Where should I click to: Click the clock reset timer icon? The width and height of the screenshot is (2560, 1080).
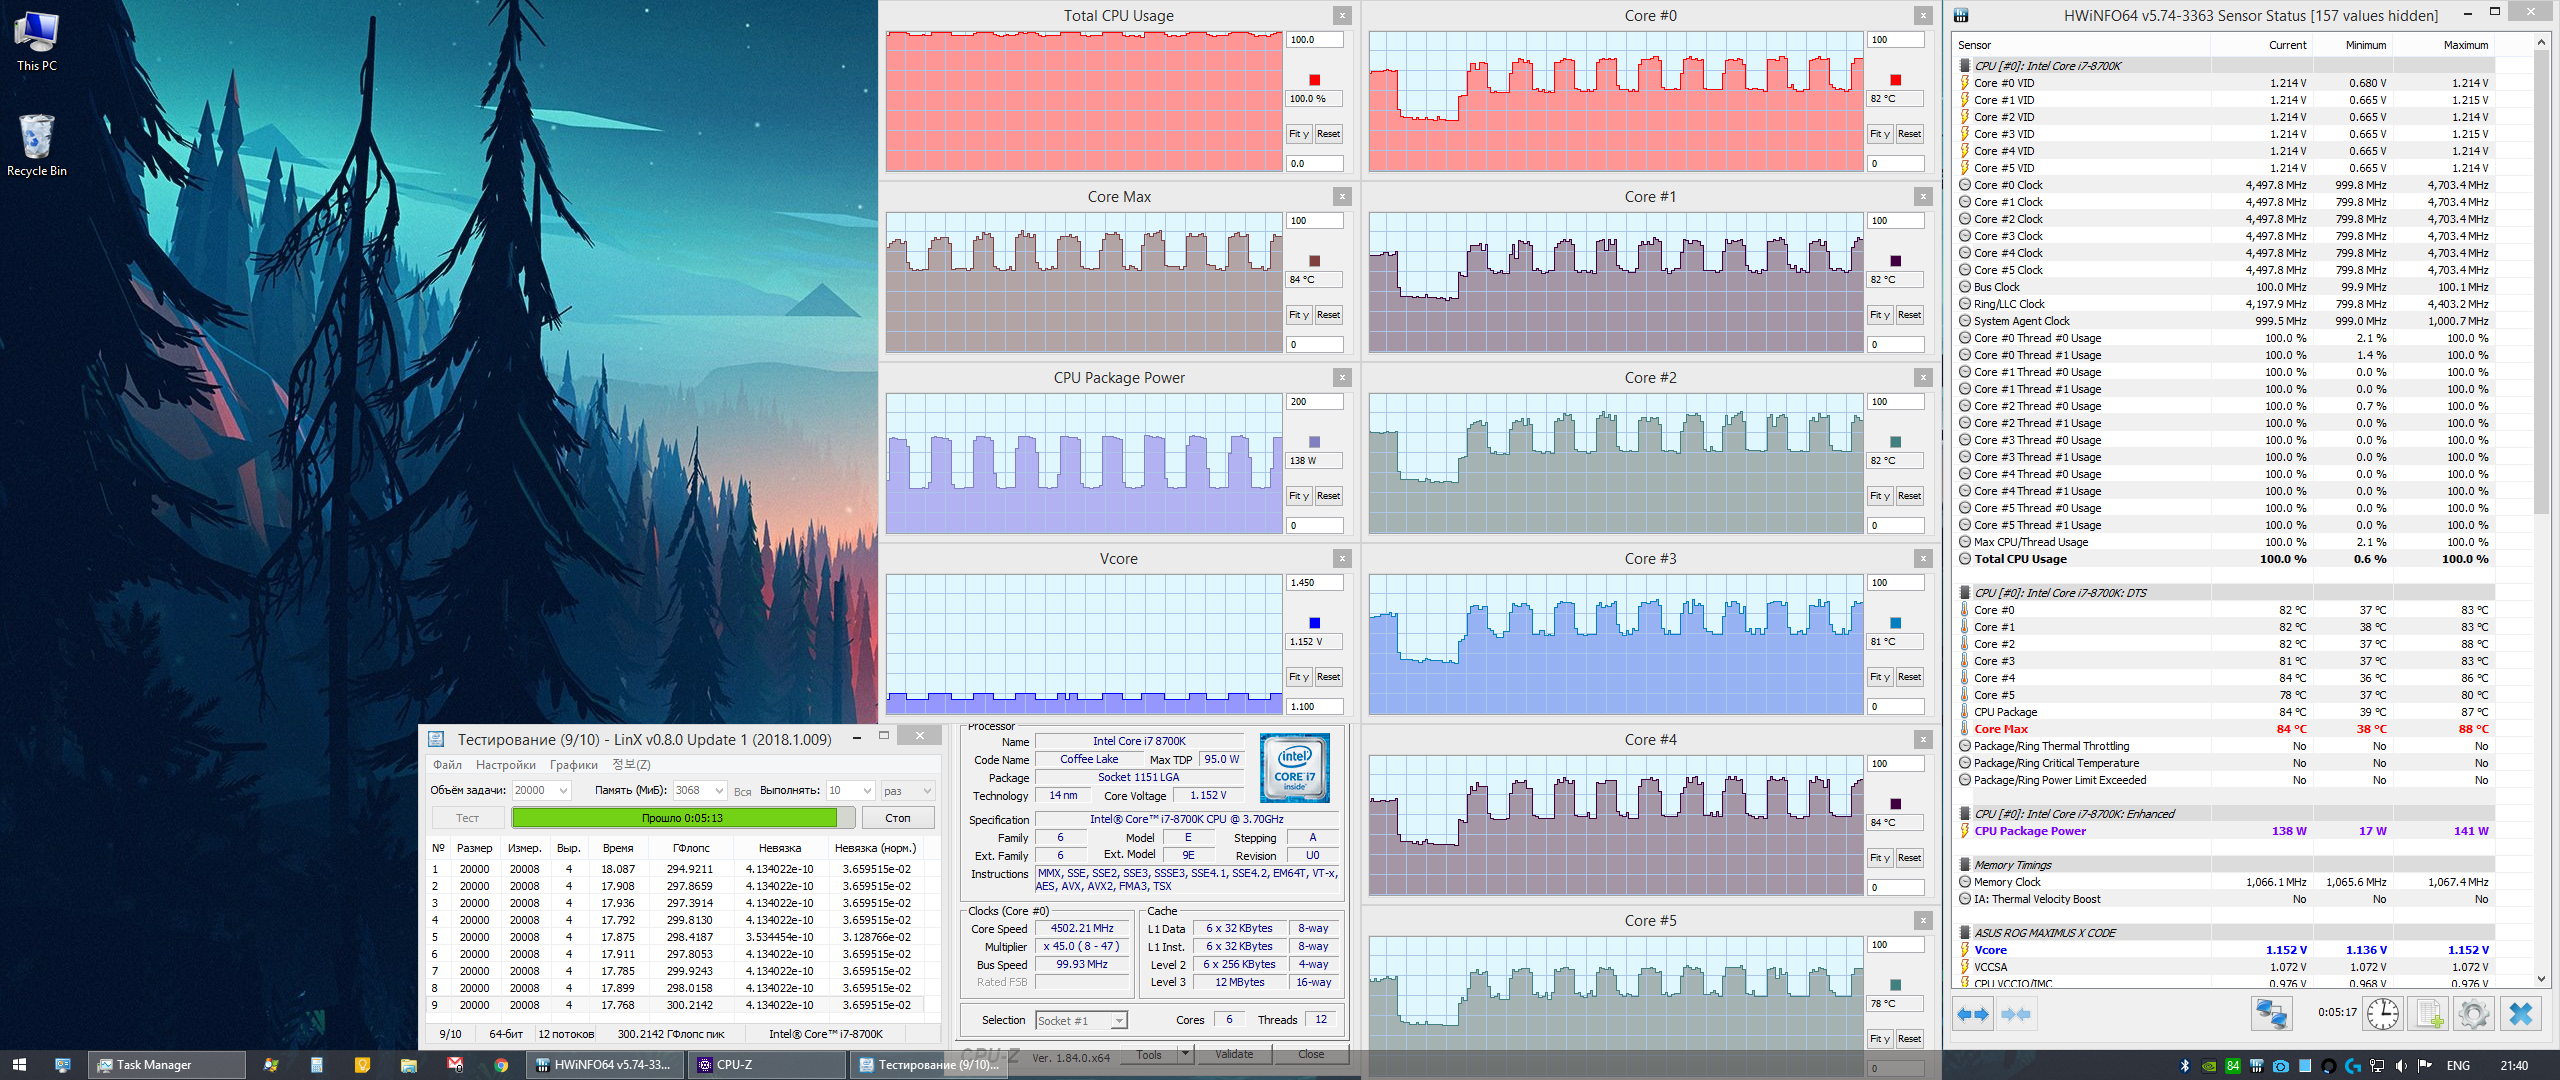pyautogui.click(x=2383, y=1014)
